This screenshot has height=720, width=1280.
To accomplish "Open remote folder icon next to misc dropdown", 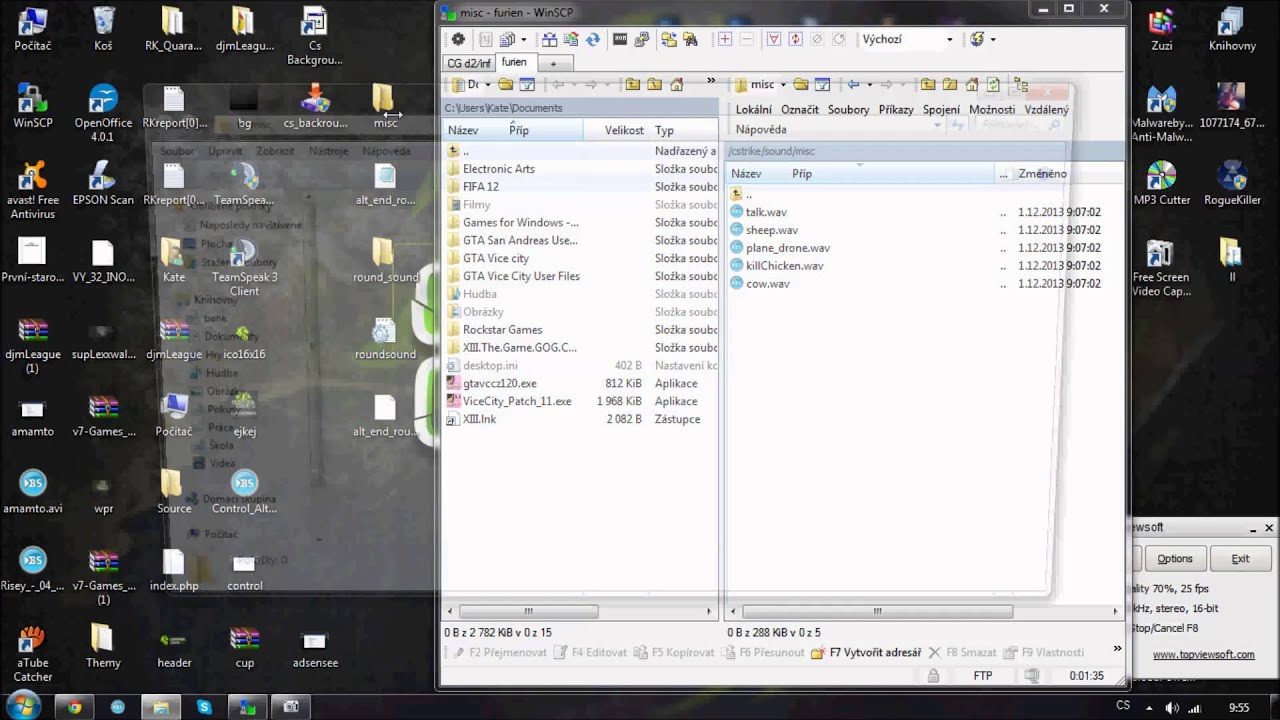I will pos(800,85).
